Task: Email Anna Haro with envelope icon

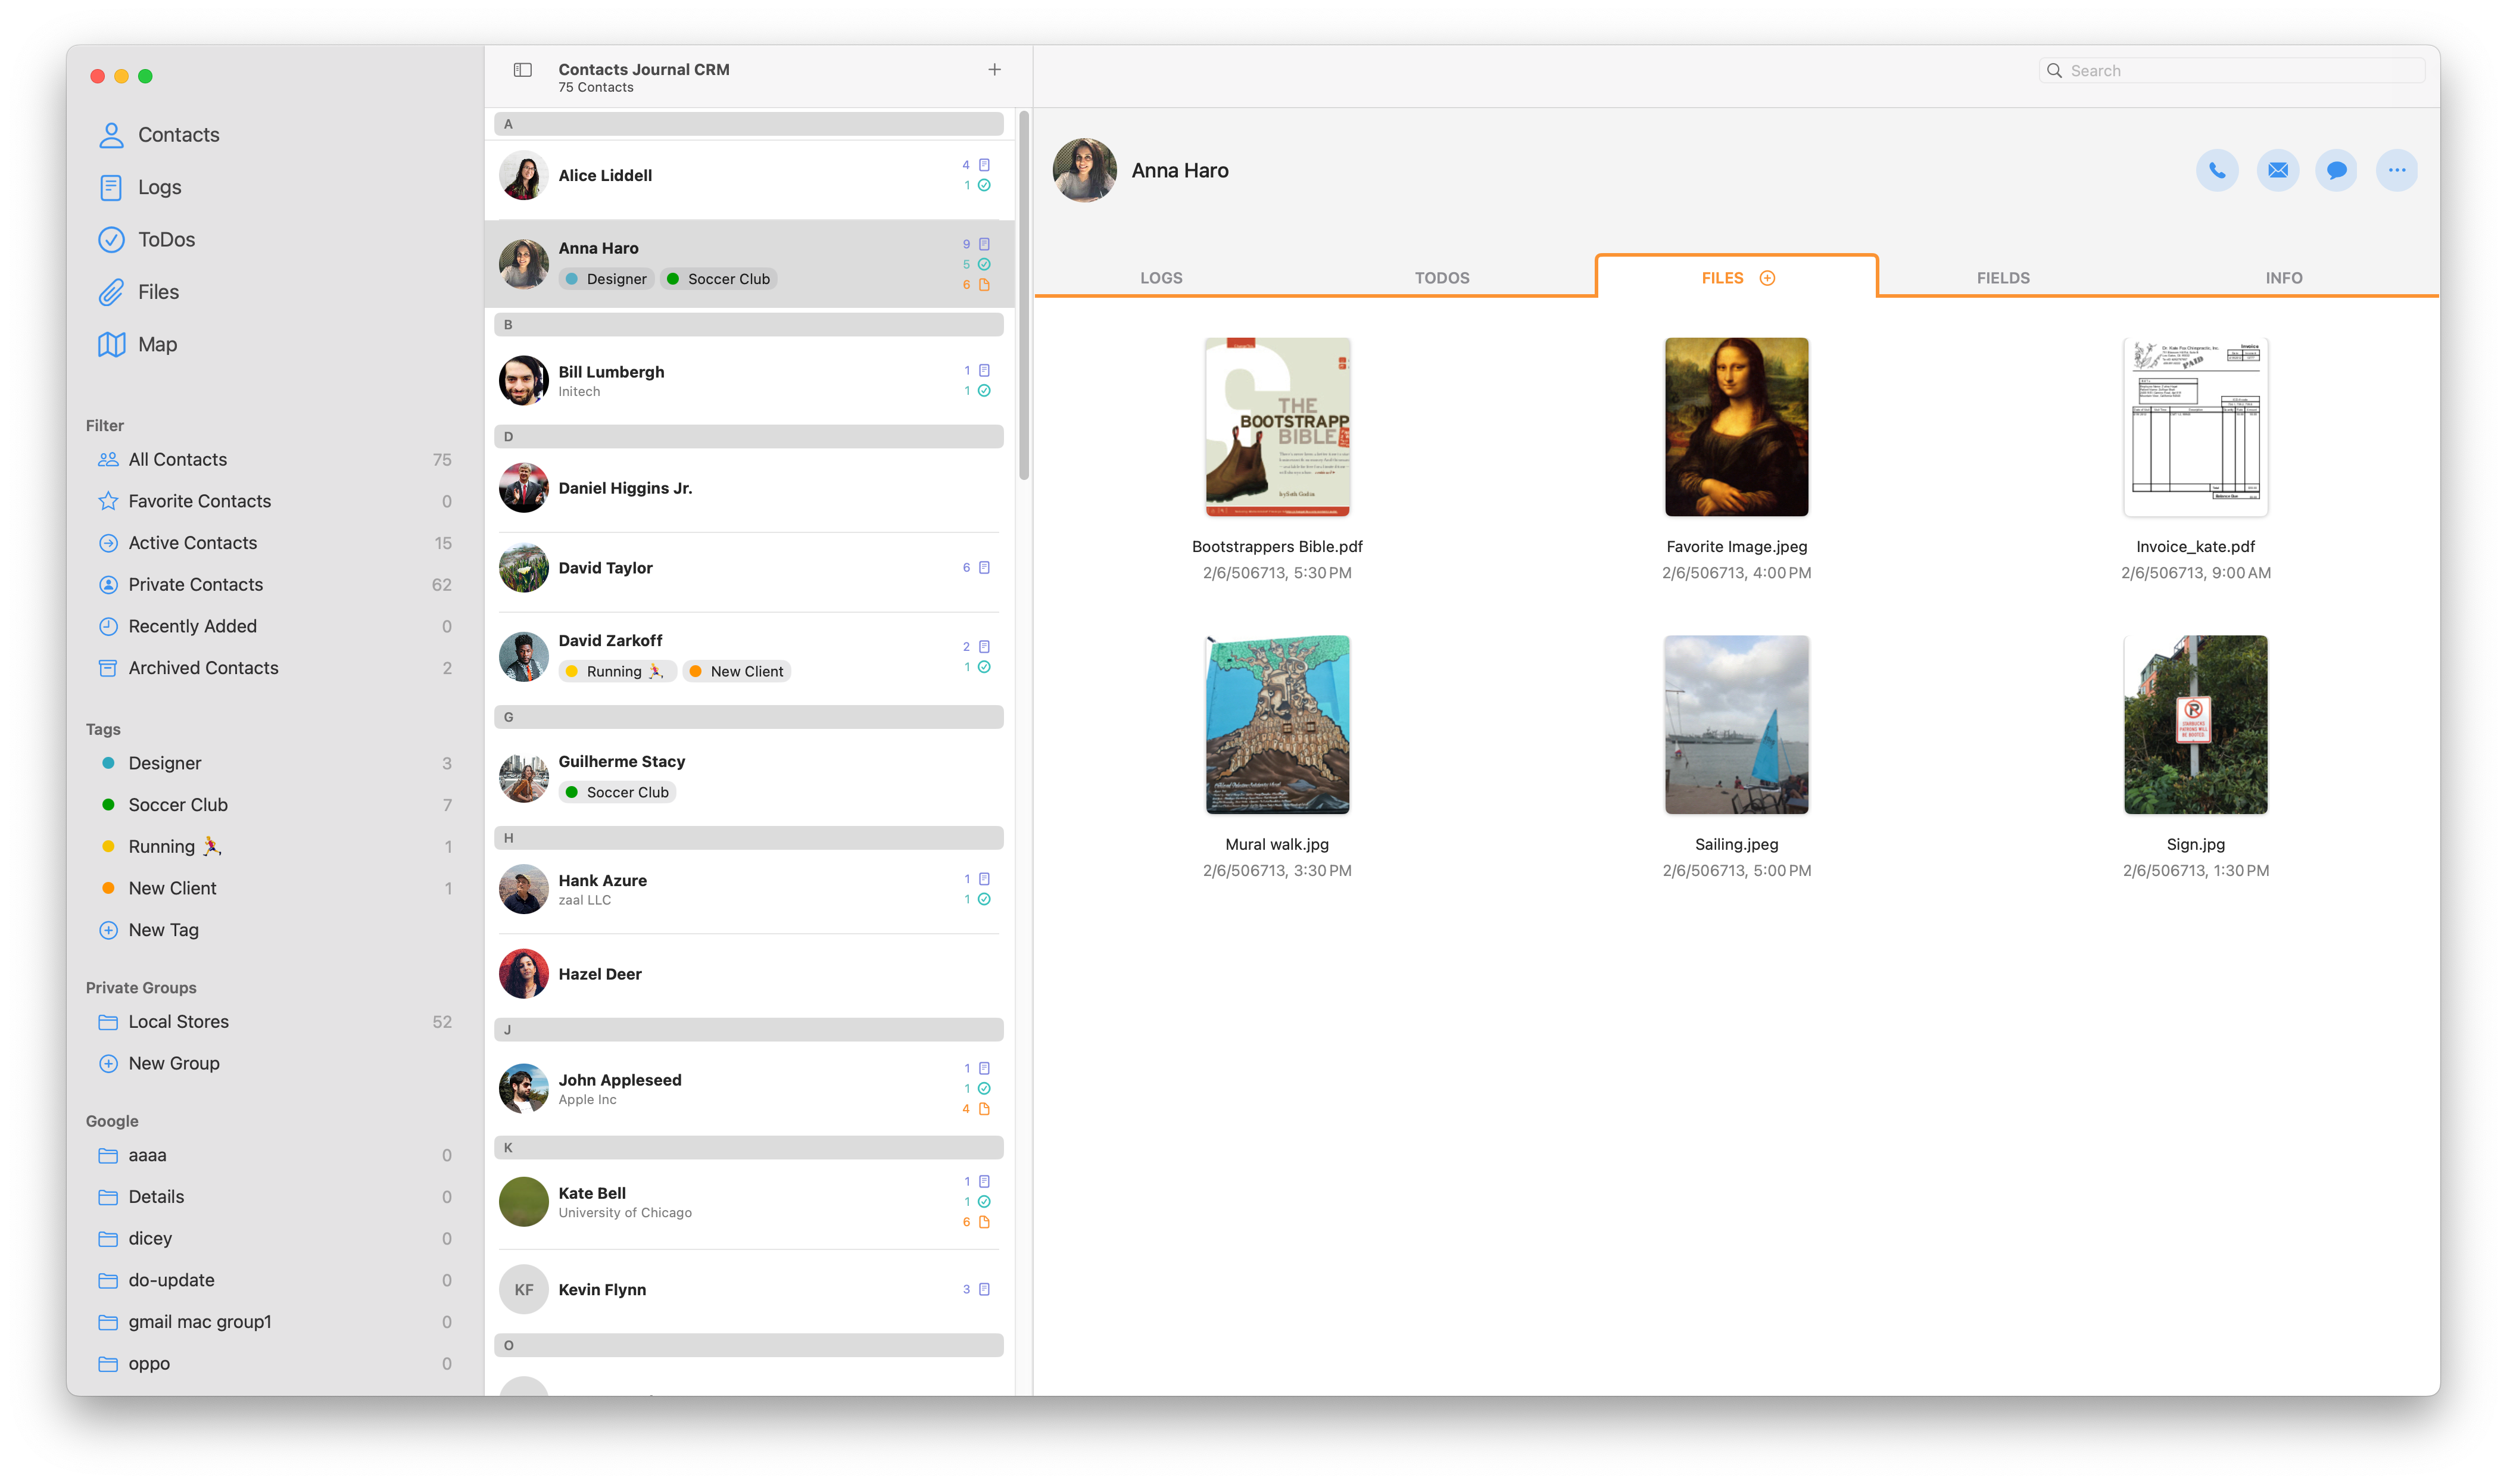Action: coord(2277,170)
